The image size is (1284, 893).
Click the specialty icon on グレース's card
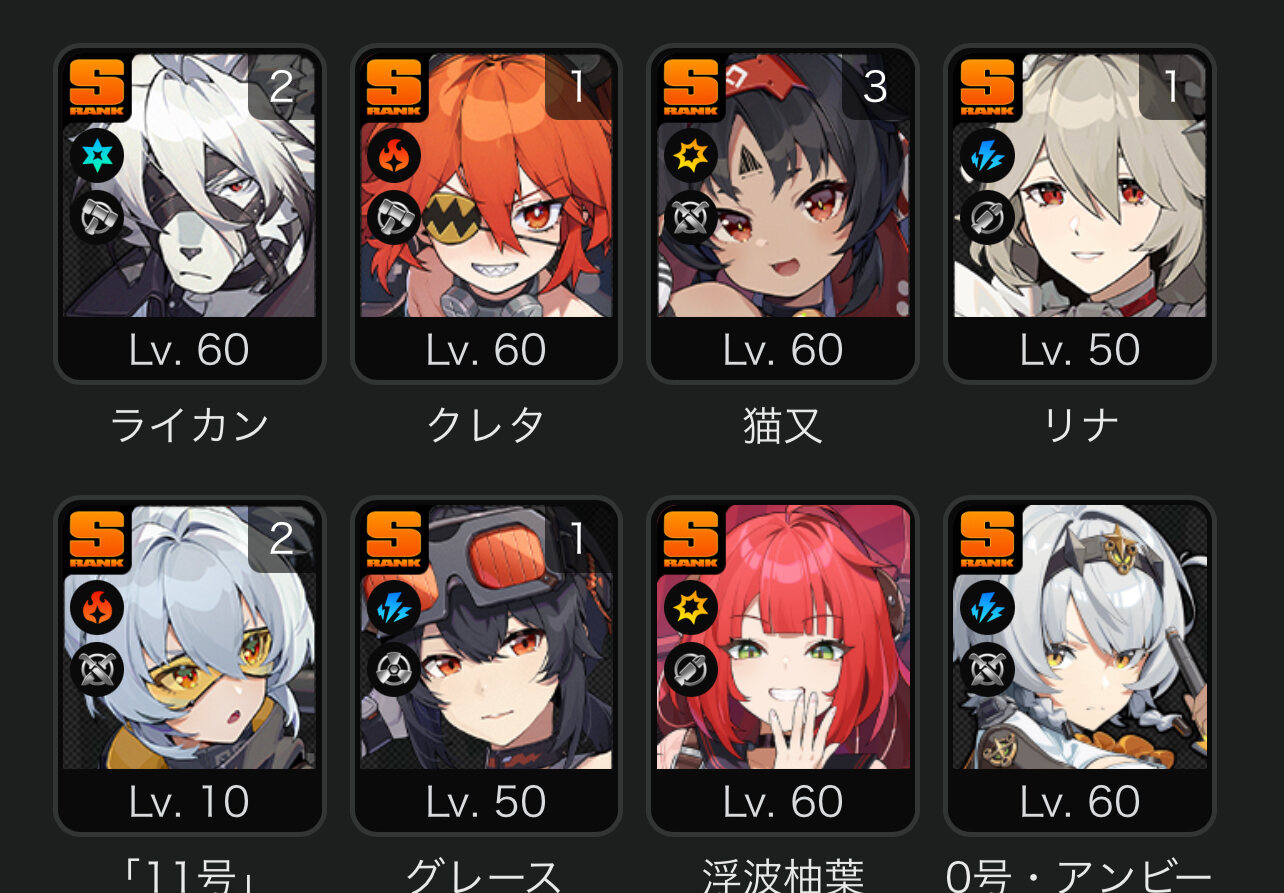(394, 670)
